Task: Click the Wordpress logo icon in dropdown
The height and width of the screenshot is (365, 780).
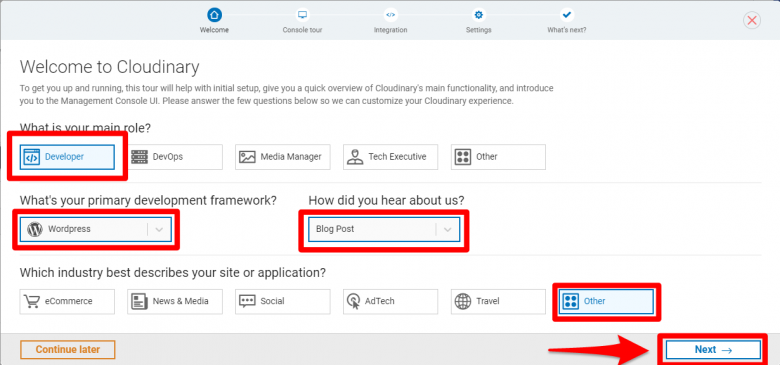Action: [34, 229]
